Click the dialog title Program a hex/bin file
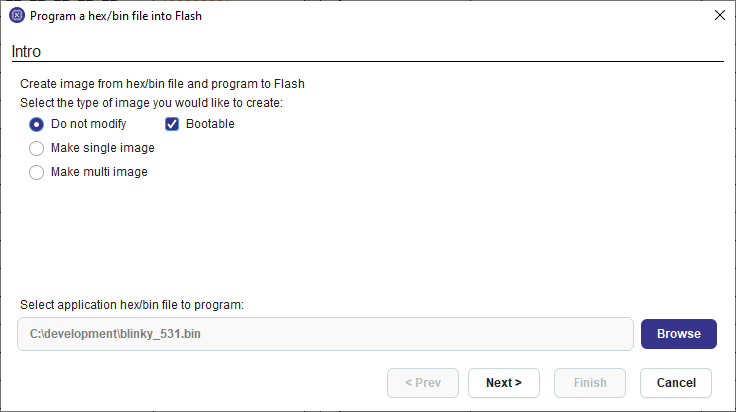736x412 pixels. 116,16
